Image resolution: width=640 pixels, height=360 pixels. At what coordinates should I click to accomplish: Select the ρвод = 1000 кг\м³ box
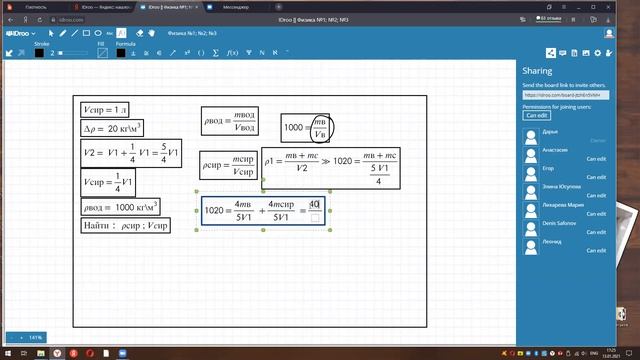click(x=120, y=207)
